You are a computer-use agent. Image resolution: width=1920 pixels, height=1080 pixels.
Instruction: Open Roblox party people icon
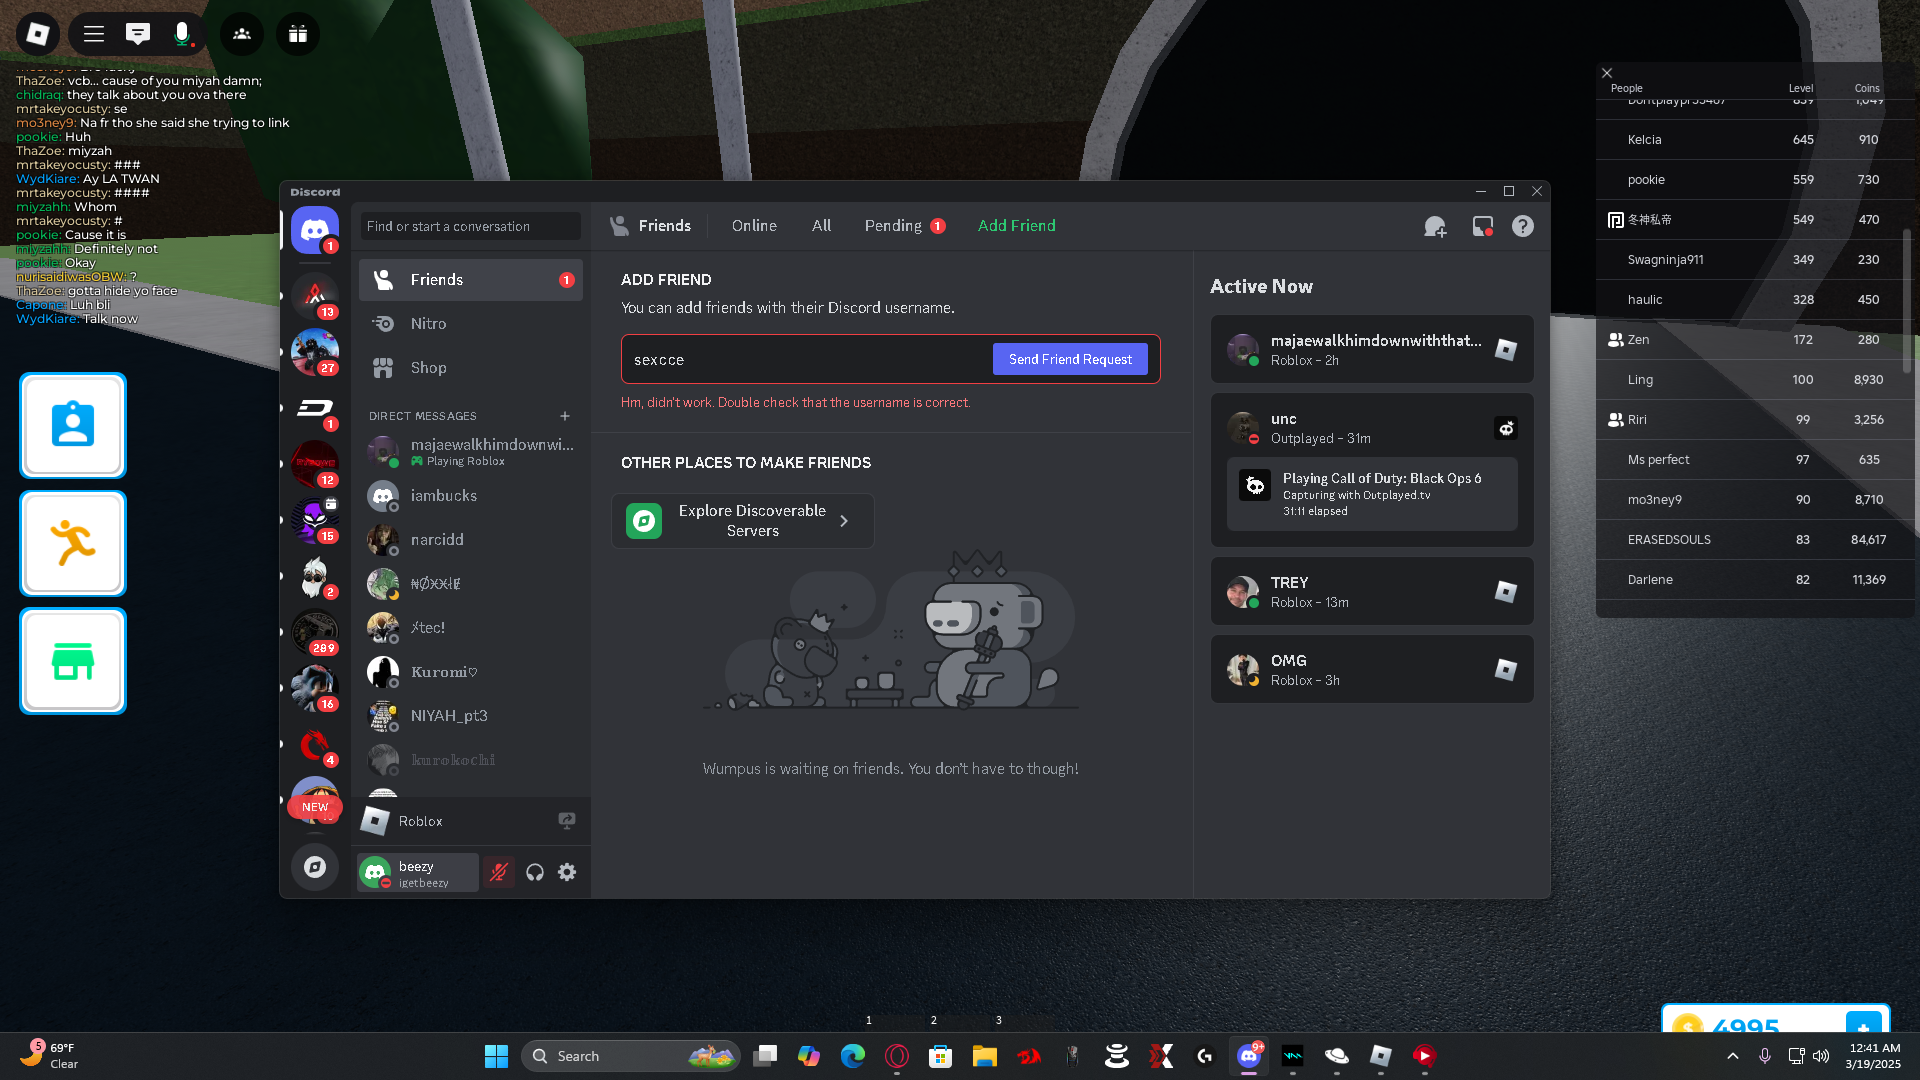coord(242,34)
